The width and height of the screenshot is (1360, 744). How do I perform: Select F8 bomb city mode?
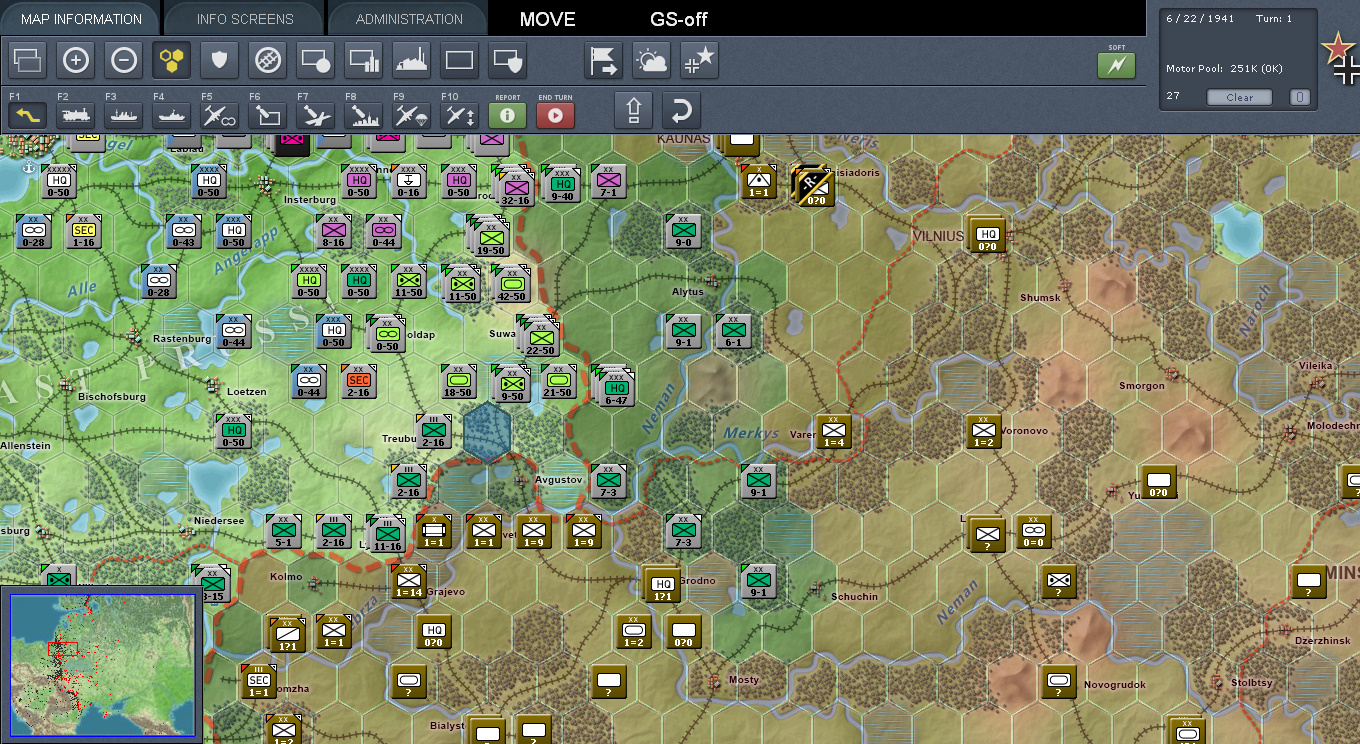tap(363, 115)
